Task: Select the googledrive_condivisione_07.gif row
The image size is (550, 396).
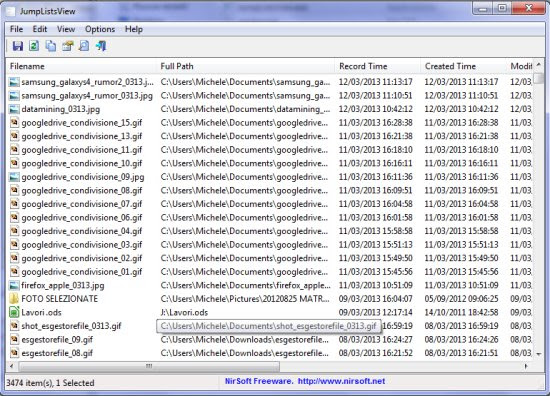Action: click(x=269, y=204)
